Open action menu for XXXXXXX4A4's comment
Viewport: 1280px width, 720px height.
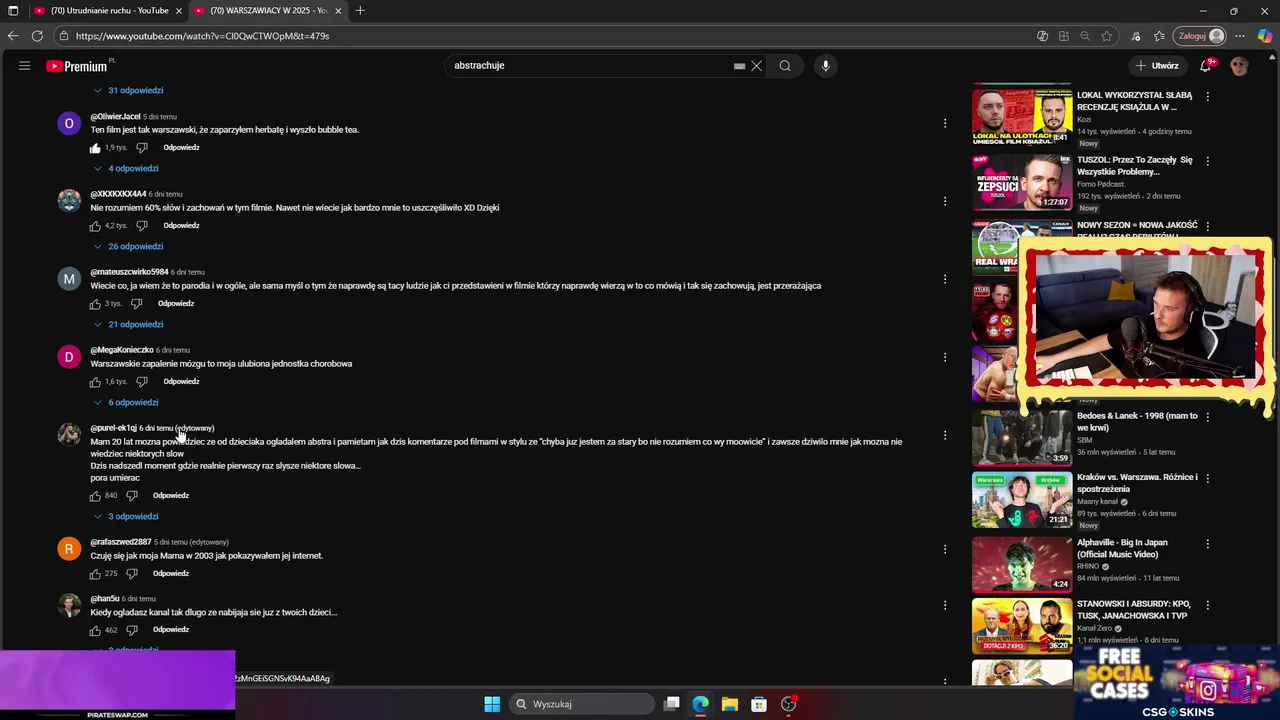(x=945, y=201)
